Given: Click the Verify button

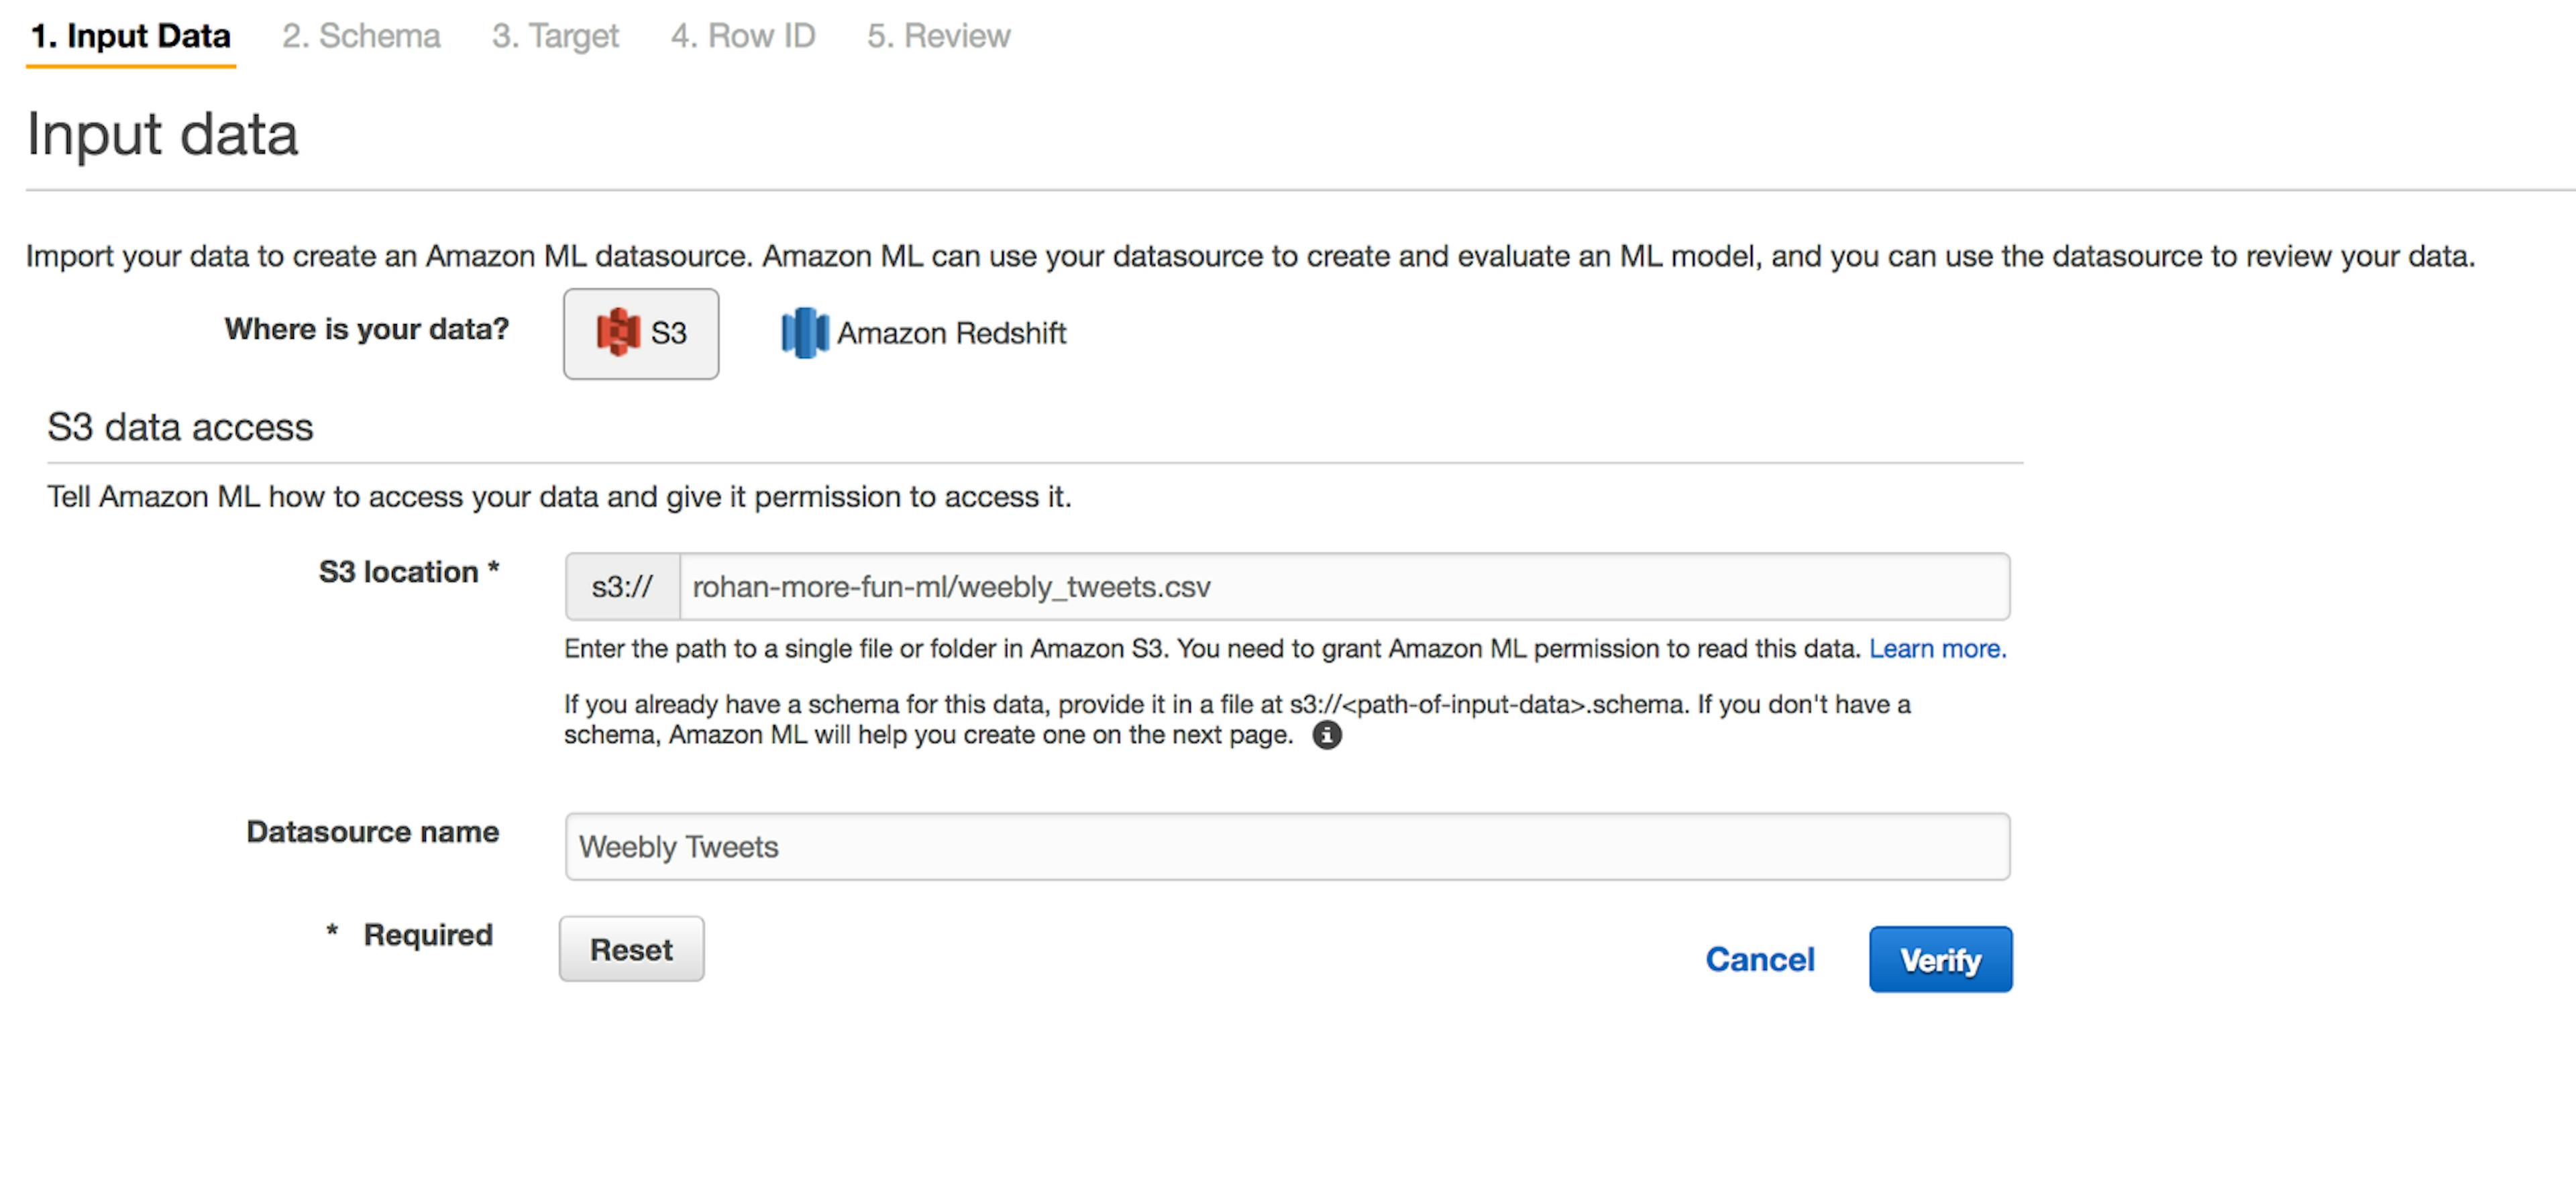Looking at the screenshot, I should [x=1940, y=959].
